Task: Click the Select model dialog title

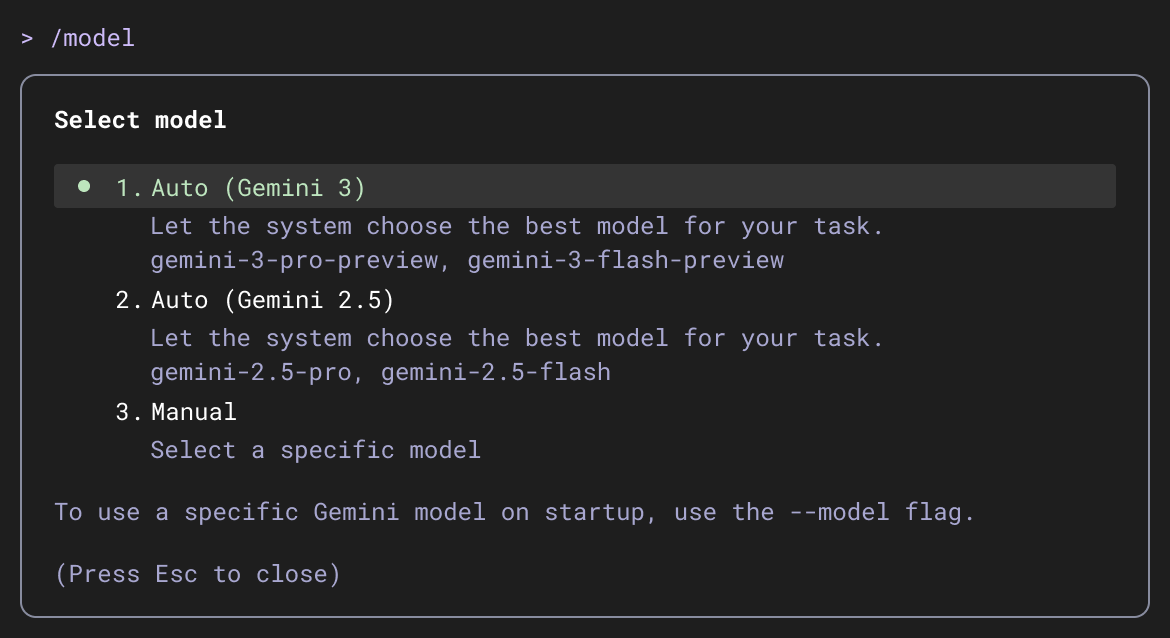Action: [x=139, y=120]
